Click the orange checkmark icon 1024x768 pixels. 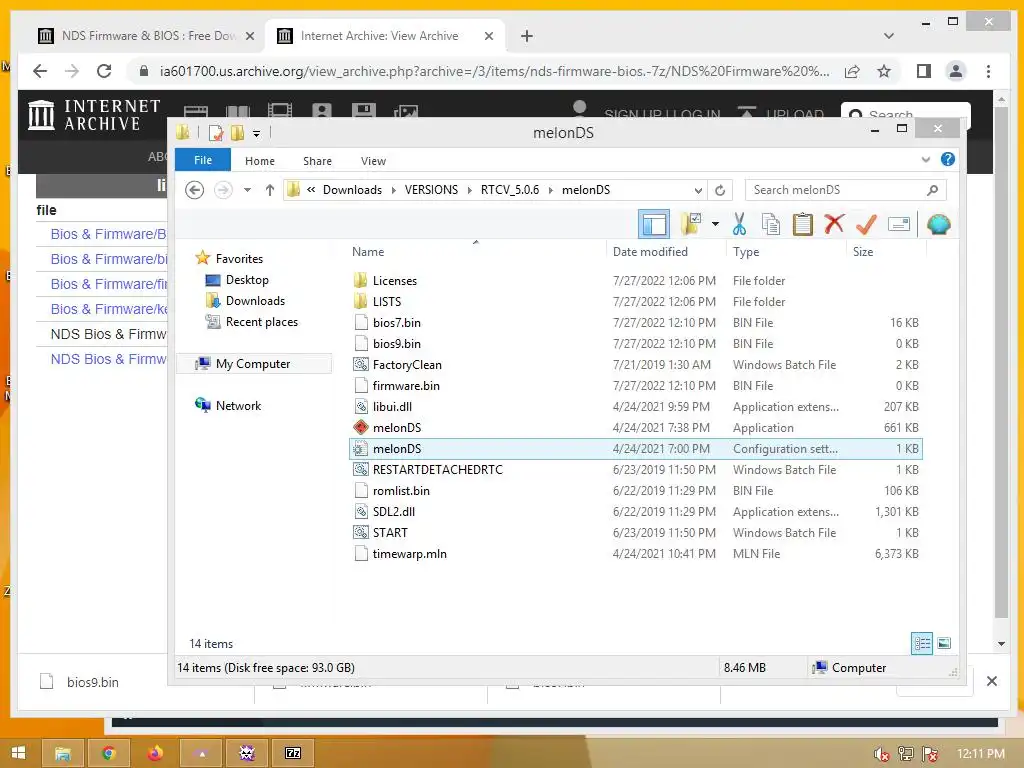866,225
